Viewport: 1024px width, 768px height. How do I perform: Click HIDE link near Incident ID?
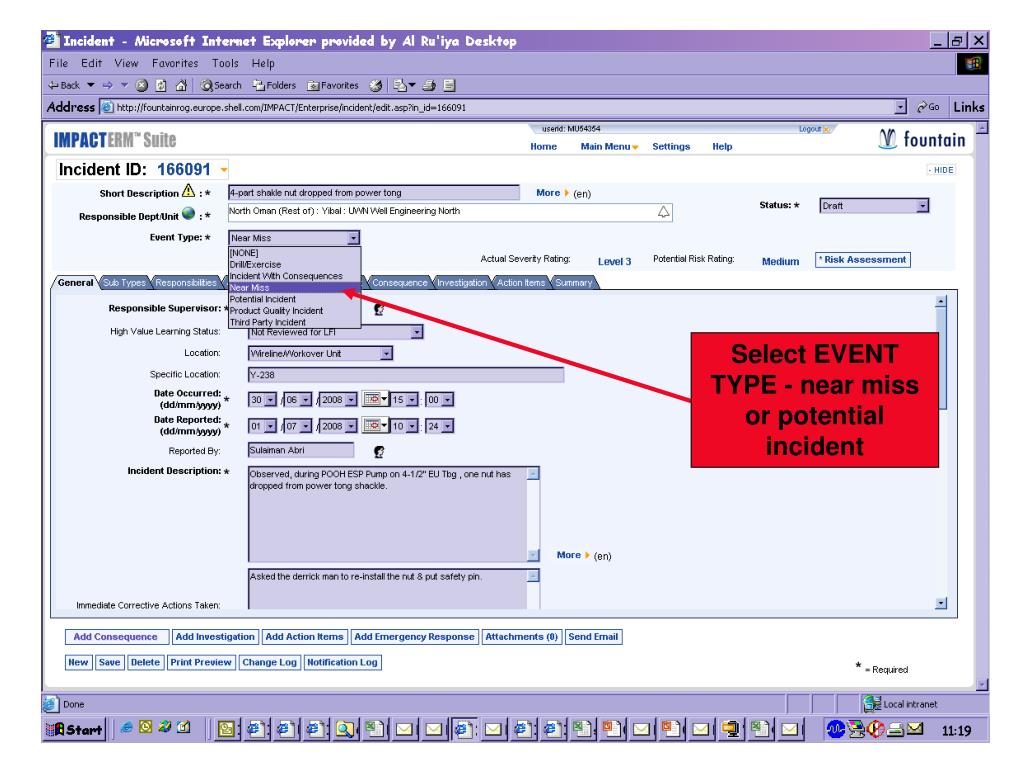(x=941, y=170)
